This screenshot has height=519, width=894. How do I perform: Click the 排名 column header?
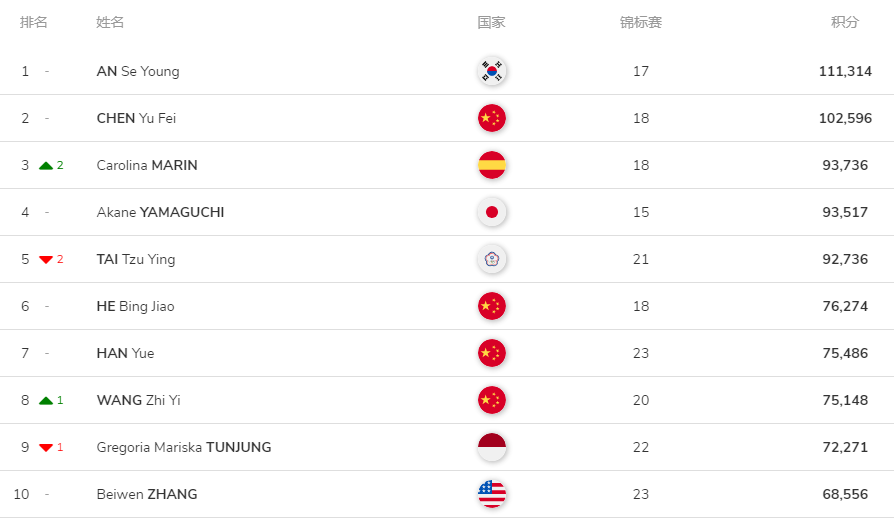click(x=34, y=22)
